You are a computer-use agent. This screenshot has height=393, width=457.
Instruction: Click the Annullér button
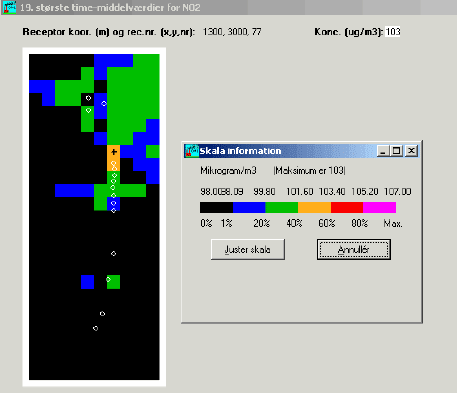[x=354, y=249]
